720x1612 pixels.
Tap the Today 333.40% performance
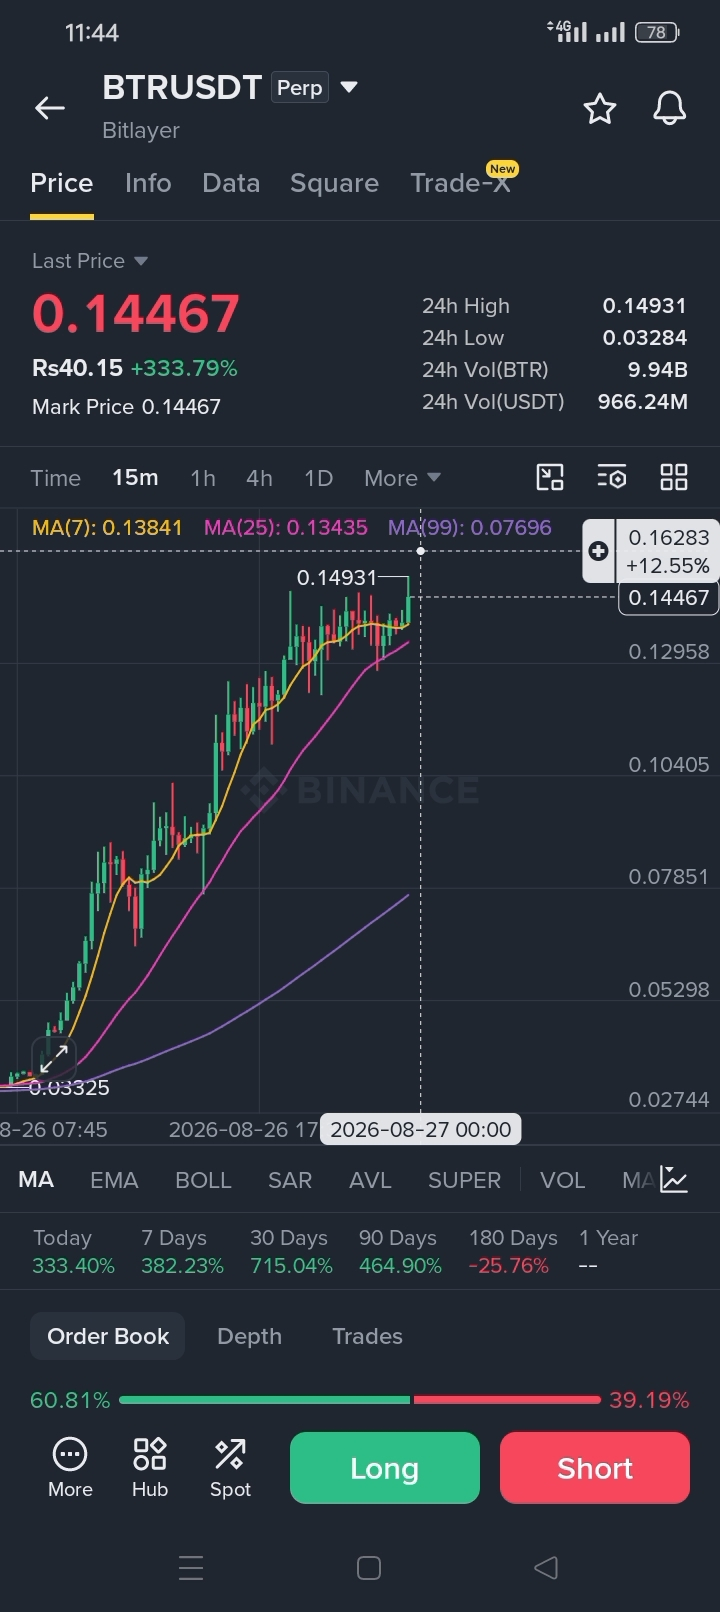coord(73,1251)
